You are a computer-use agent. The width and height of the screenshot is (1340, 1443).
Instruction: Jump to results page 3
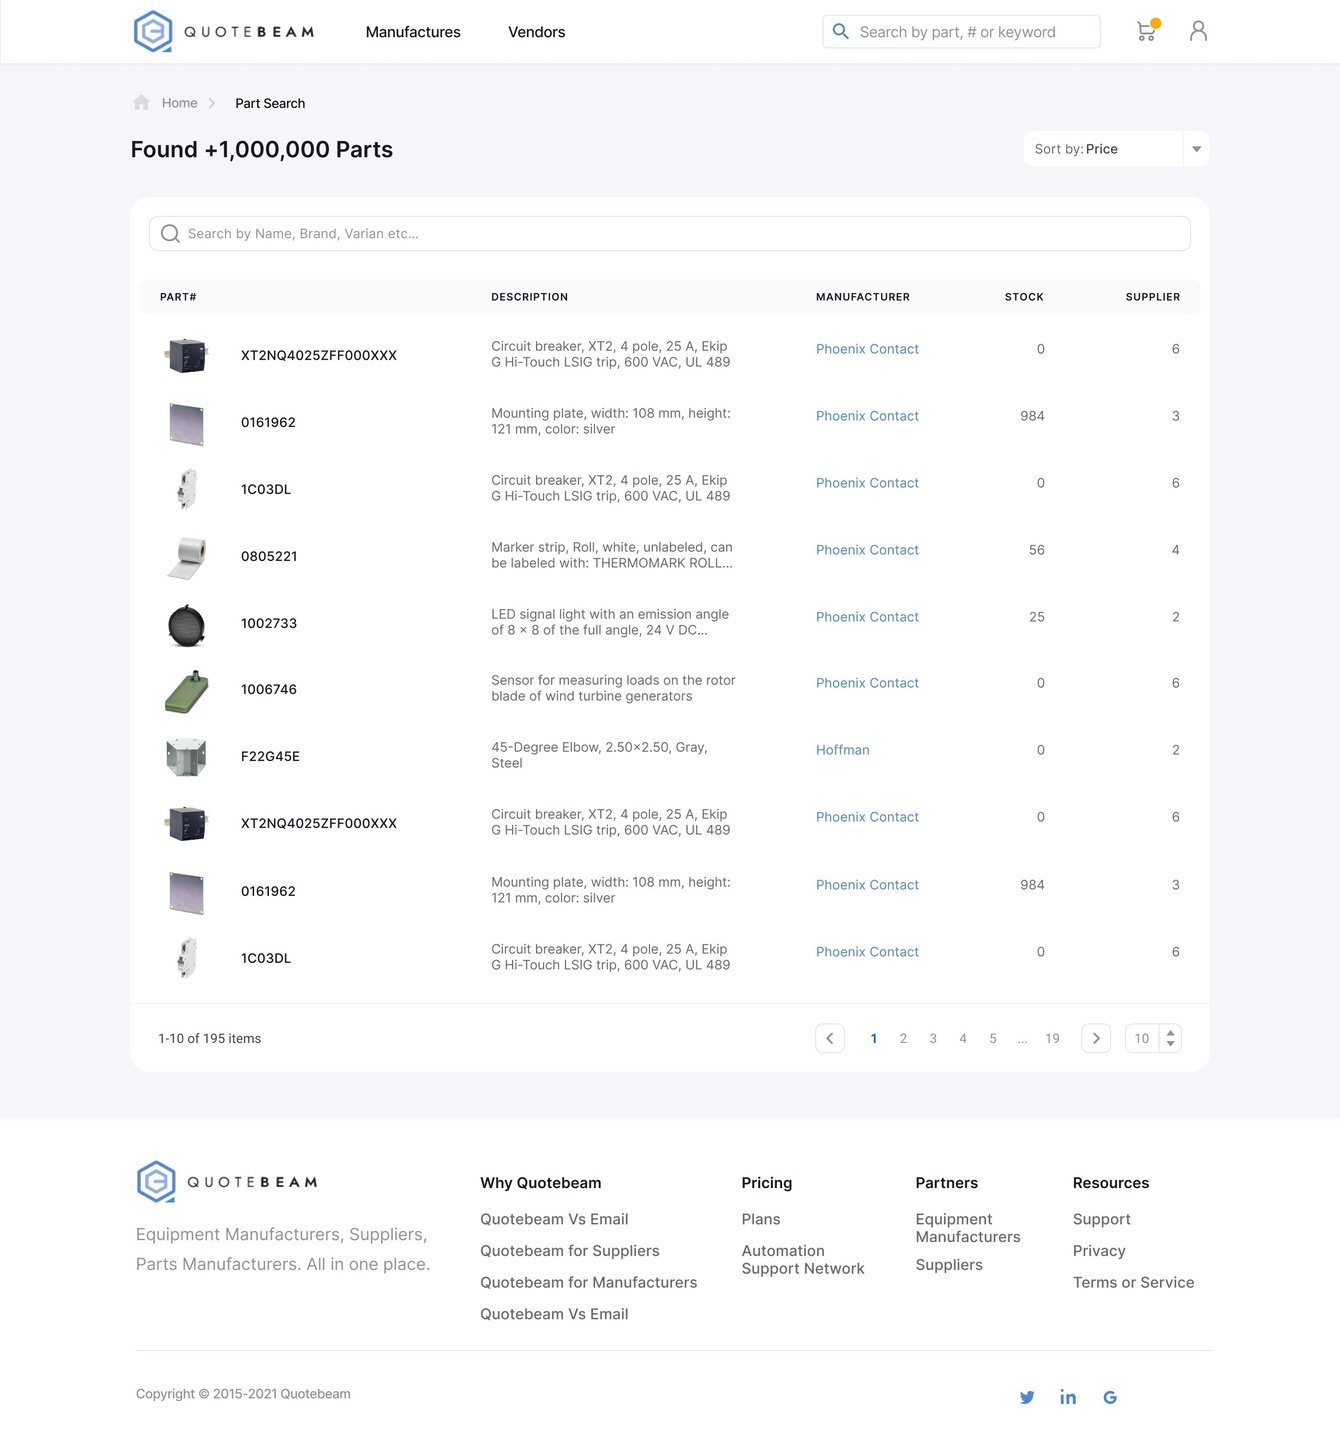(933, 1038)
